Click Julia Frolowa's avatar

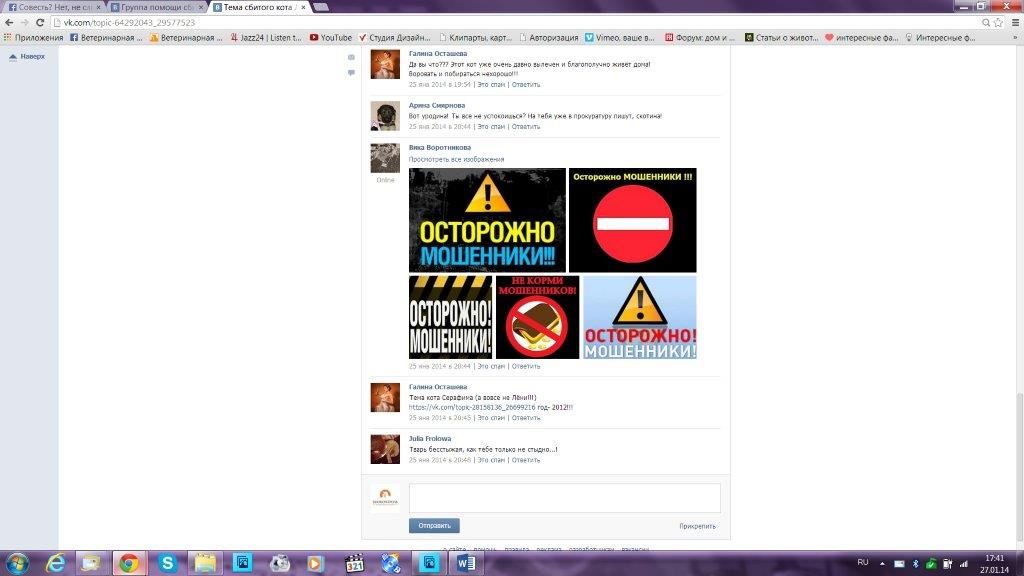coord(385,449)
